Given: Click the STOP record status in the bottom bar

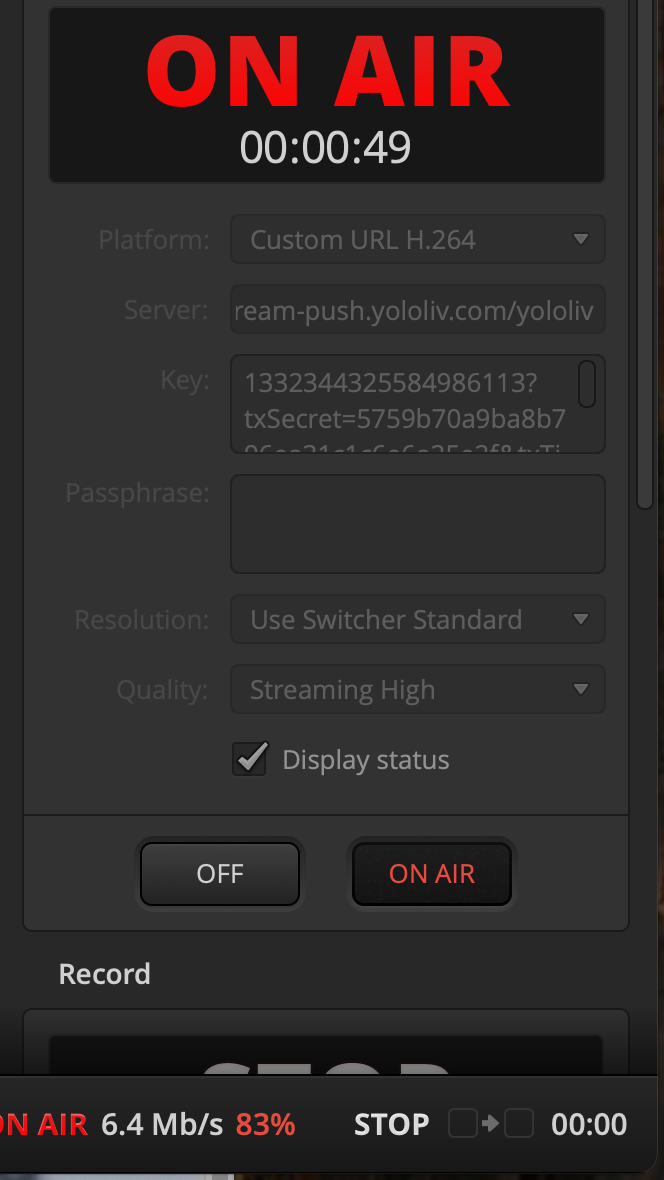Looking at the screenshot, I should click(391, 1125).
